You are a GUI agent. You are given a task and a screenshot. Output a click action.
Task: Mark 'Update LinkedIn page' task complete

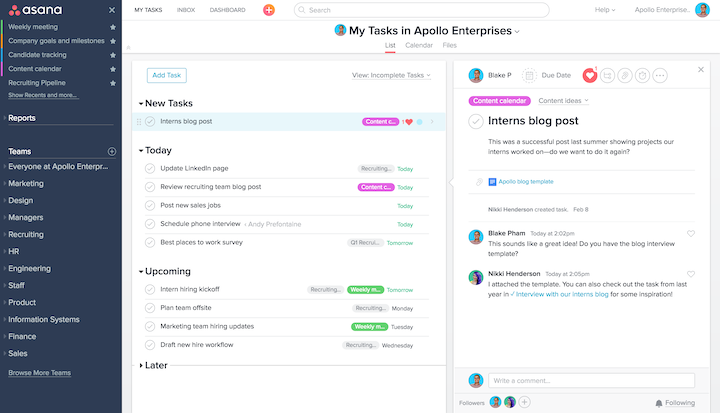150,168
